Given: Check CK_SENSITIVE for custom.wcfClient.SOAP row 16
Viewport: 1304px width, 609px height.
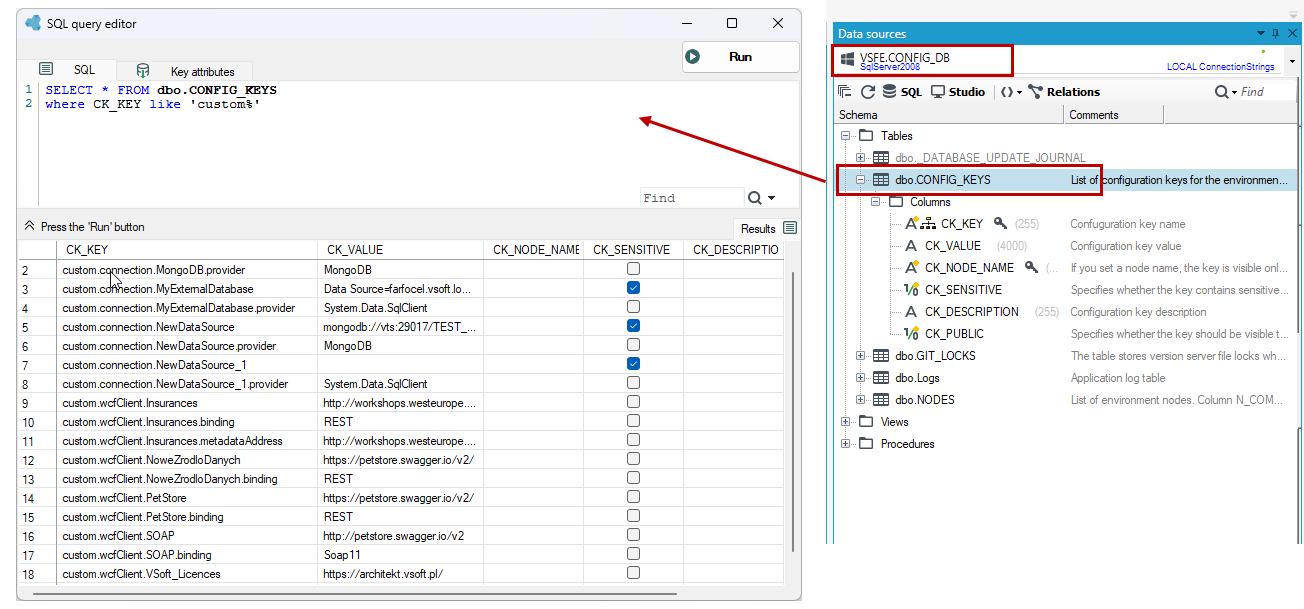Looking at the screenshot, I should pos(633,536).
